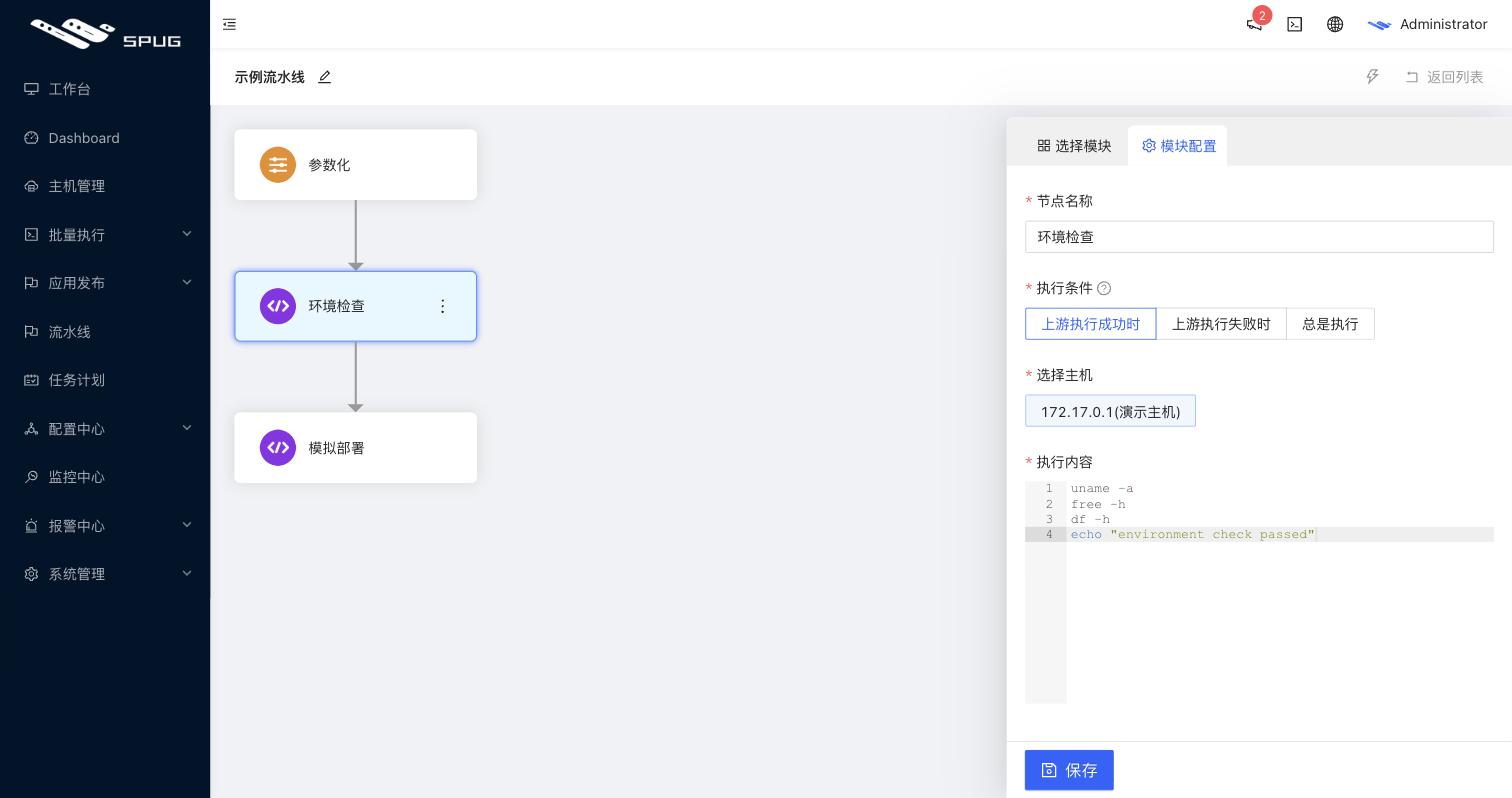Click 返回列表 to go back
Viewport: 1512px width, 798px height.
1444,77
